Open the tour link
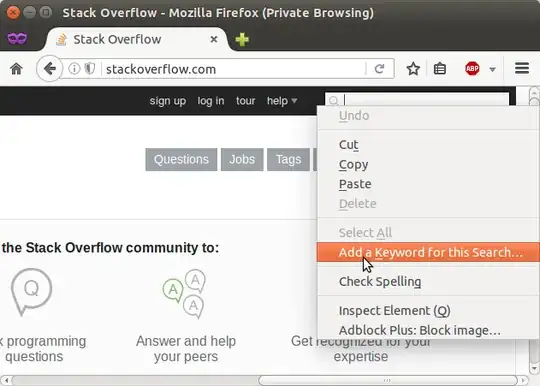This screenshot has height=386, width=540. pos(246,101)
